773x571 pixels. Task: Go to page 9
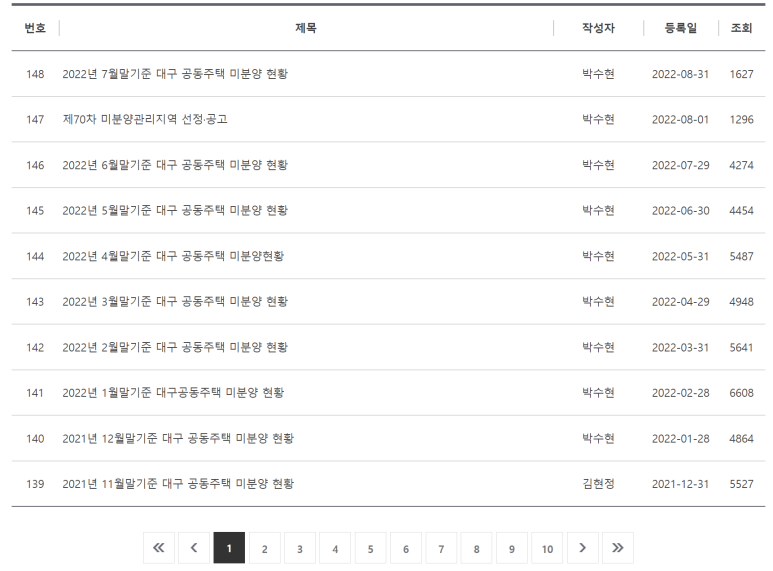pyautogui.click(x=512, y=548)
